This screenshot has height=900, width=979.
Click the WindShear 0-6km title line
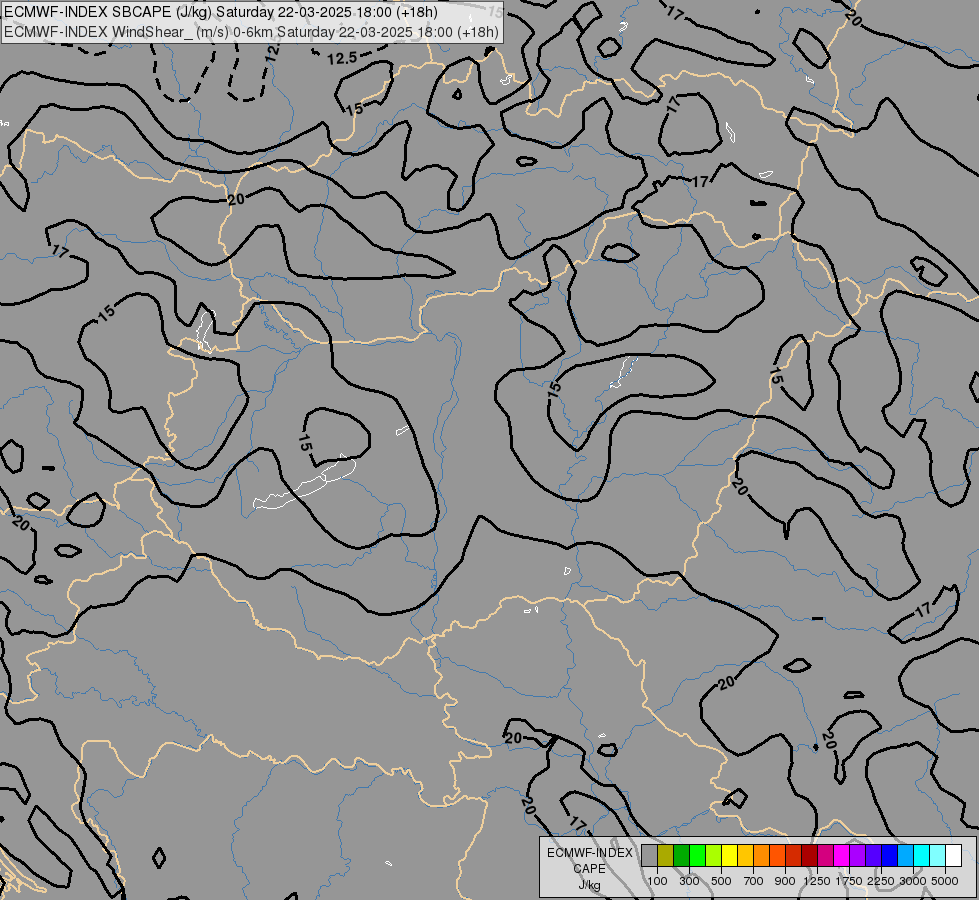(x=251, y=31)
